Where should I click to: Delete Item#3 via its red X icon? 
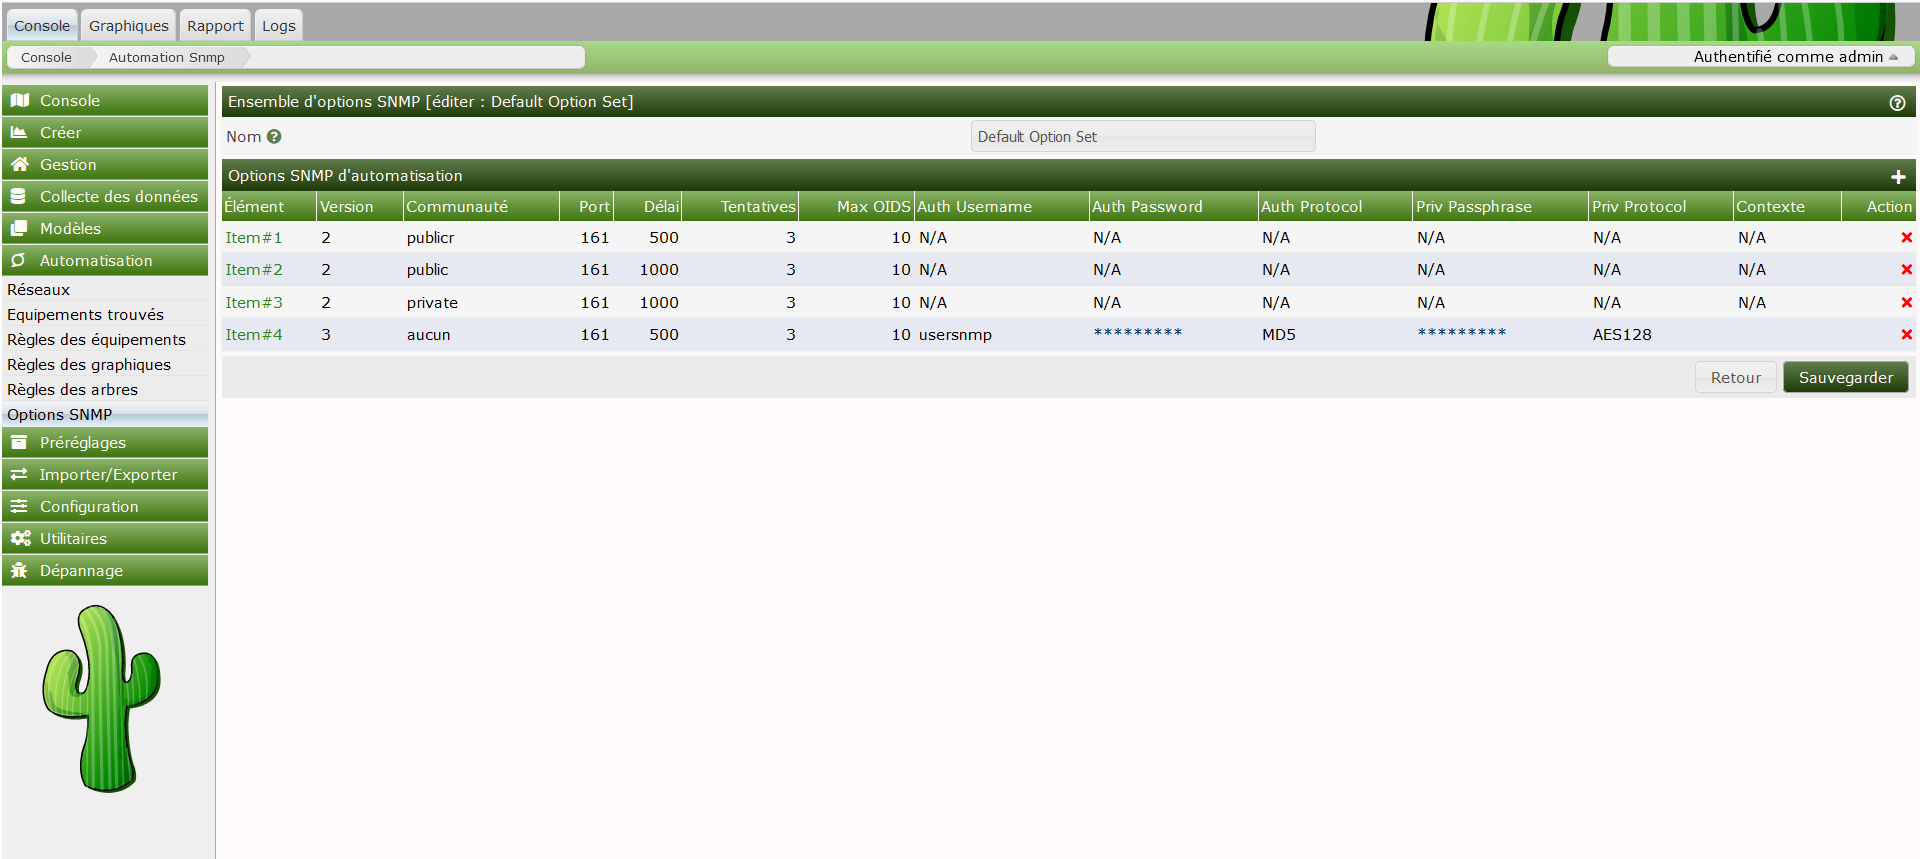[x=1906, y=303]
